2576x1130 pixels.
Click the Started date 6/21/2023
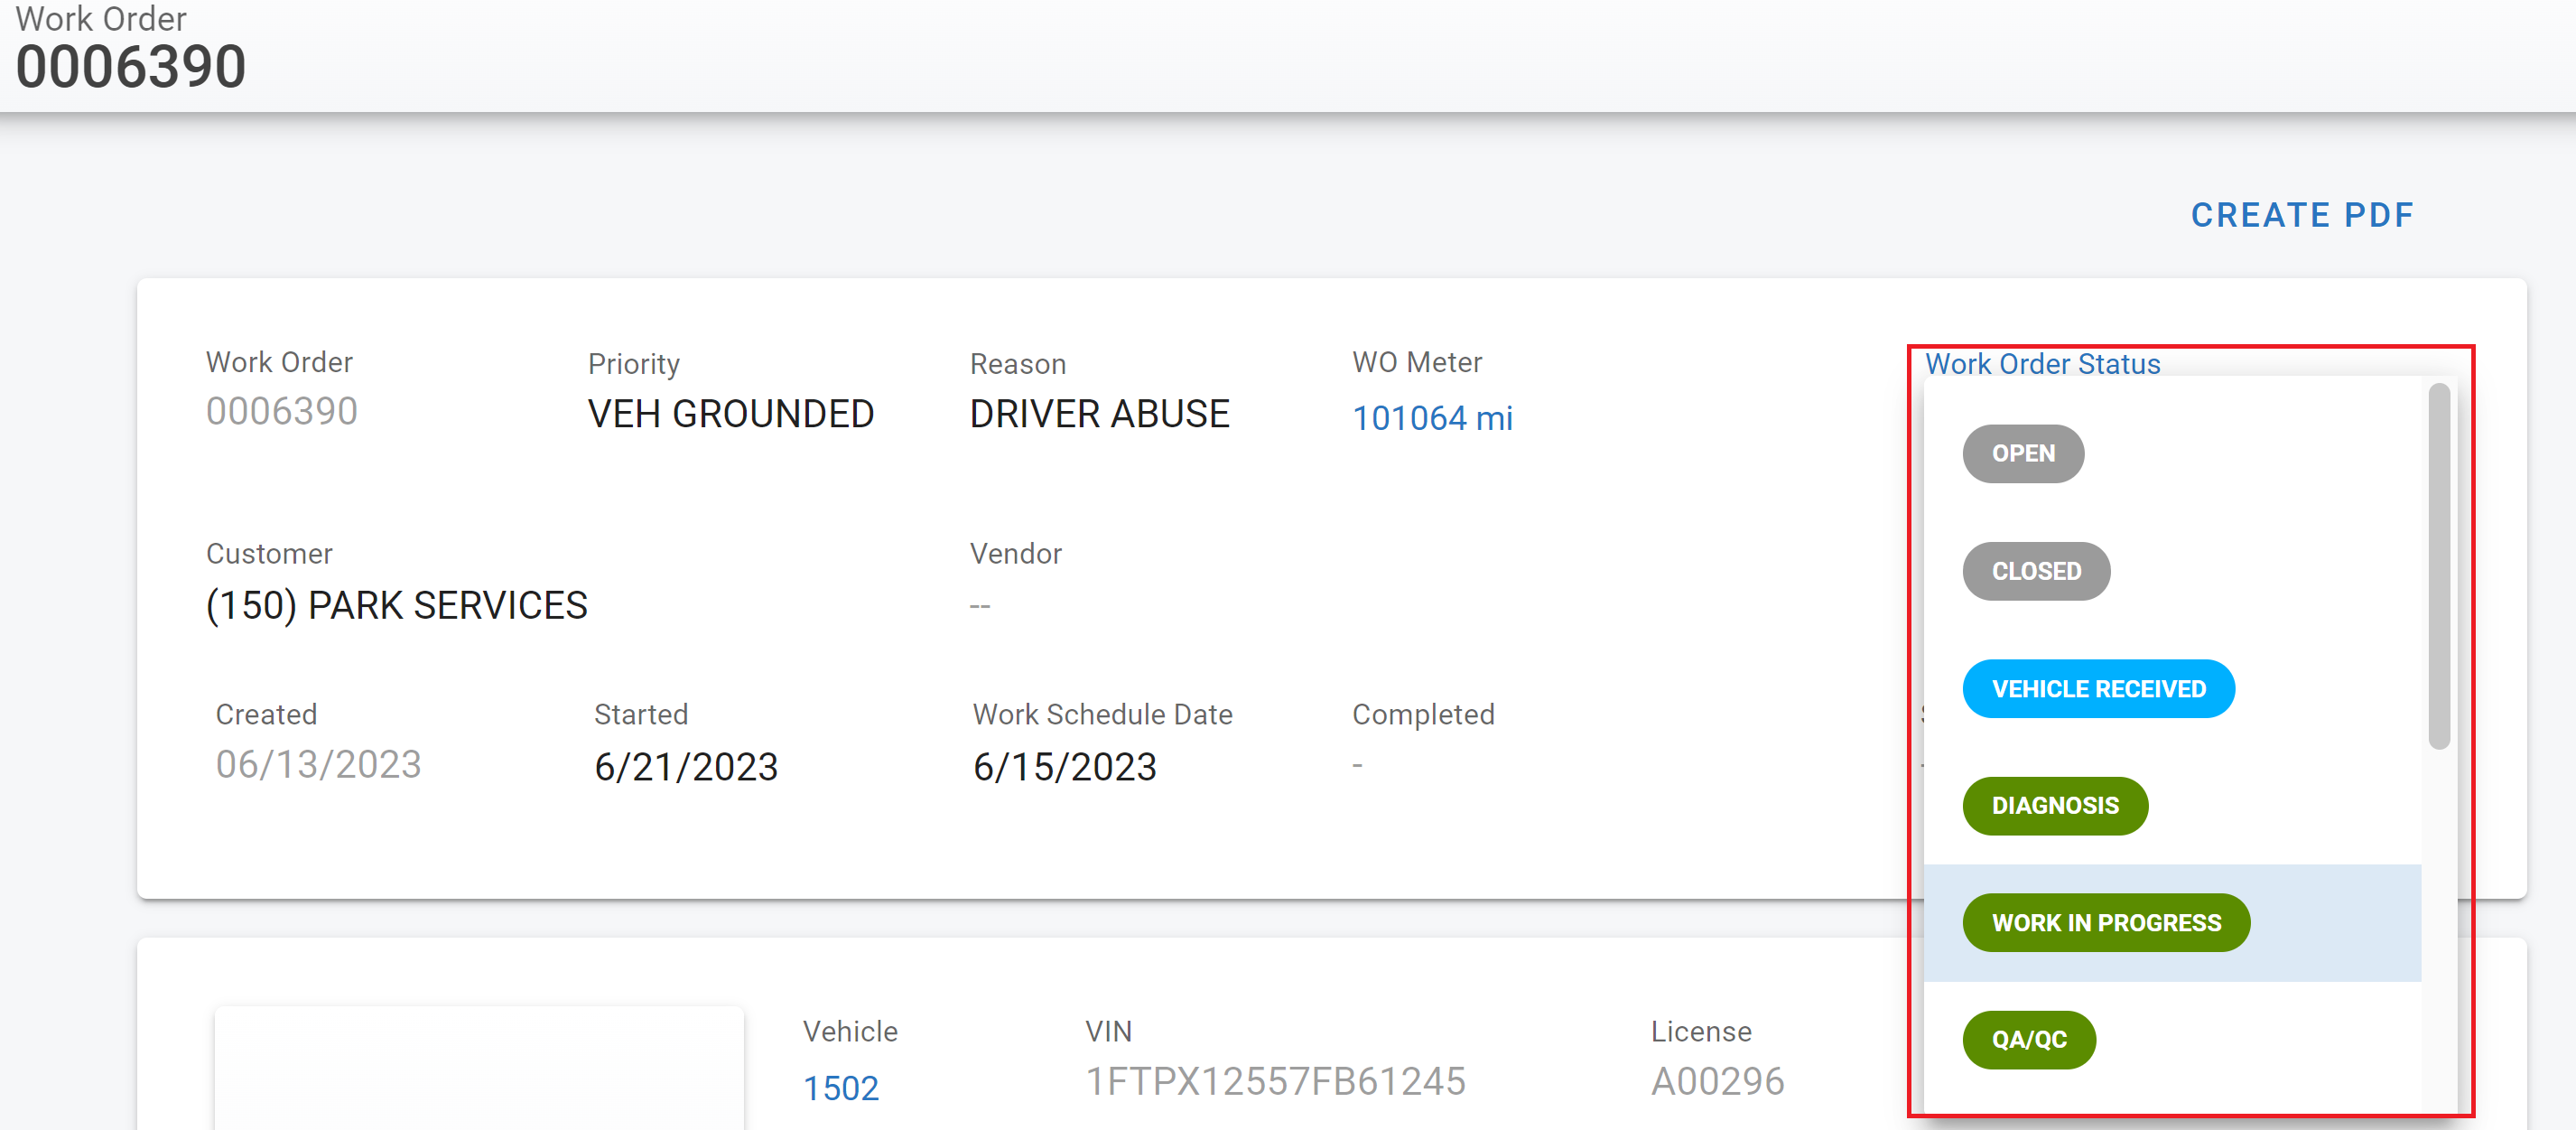coord(685,767)
